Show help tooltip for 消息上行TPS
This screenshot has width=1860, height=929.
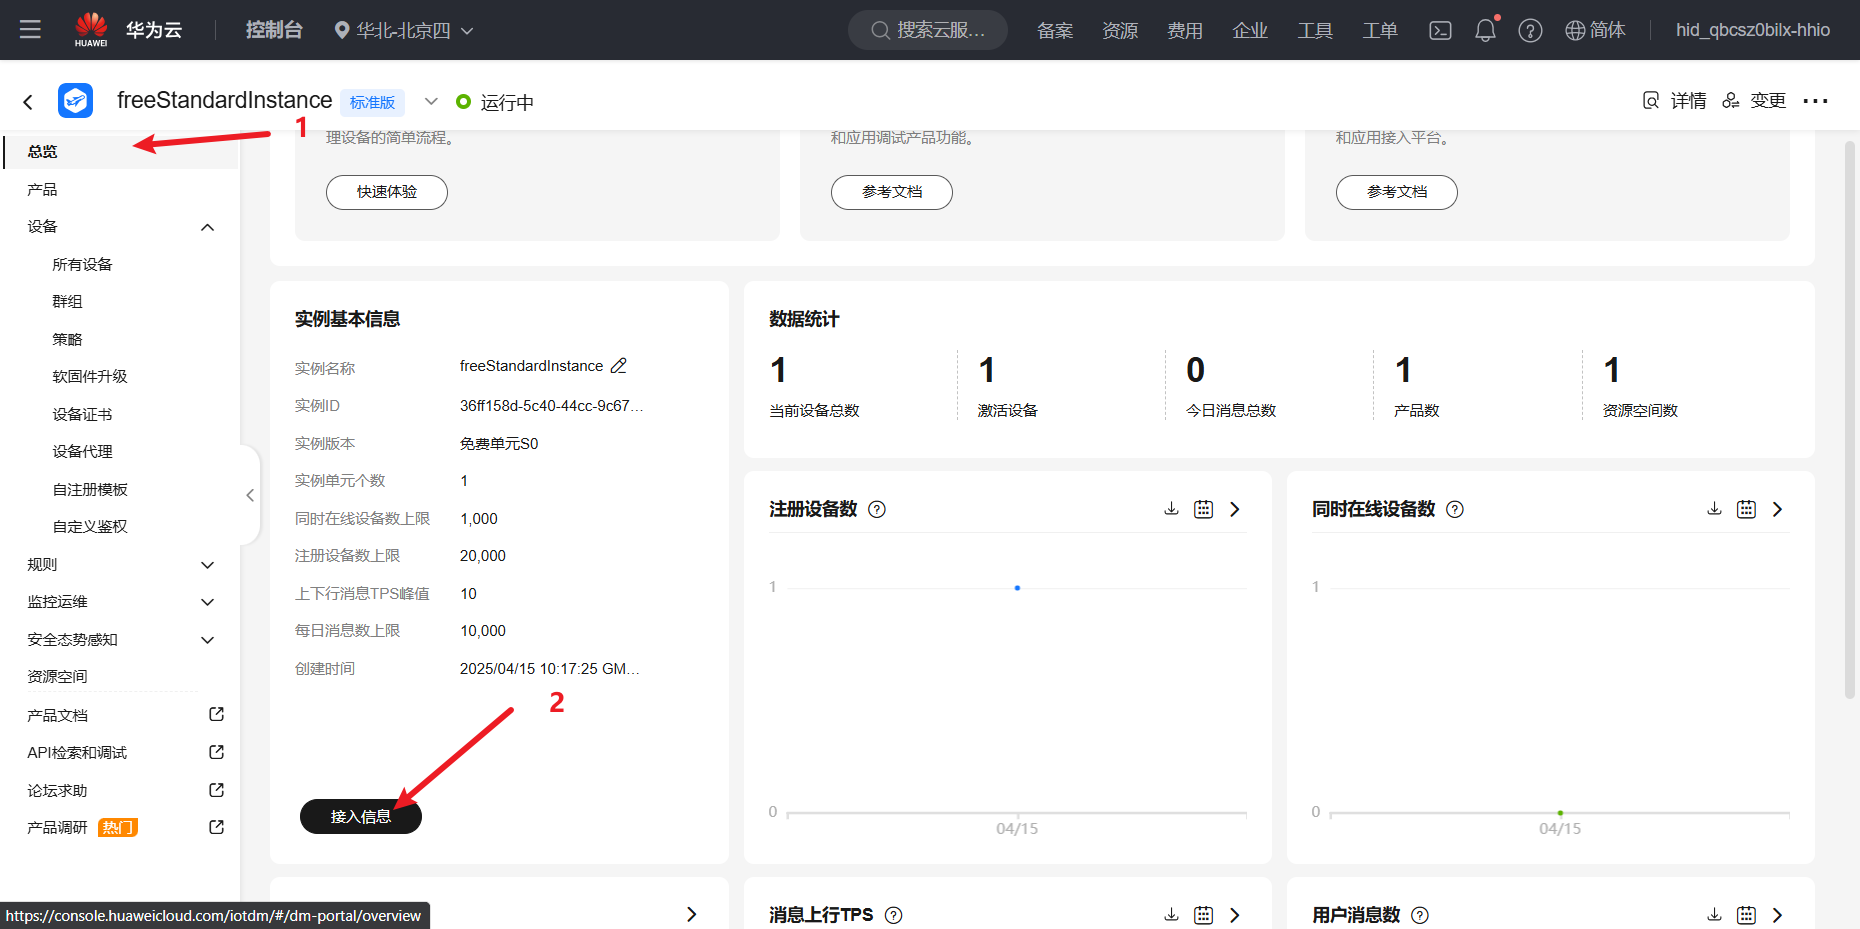click(x=894, y=915)
